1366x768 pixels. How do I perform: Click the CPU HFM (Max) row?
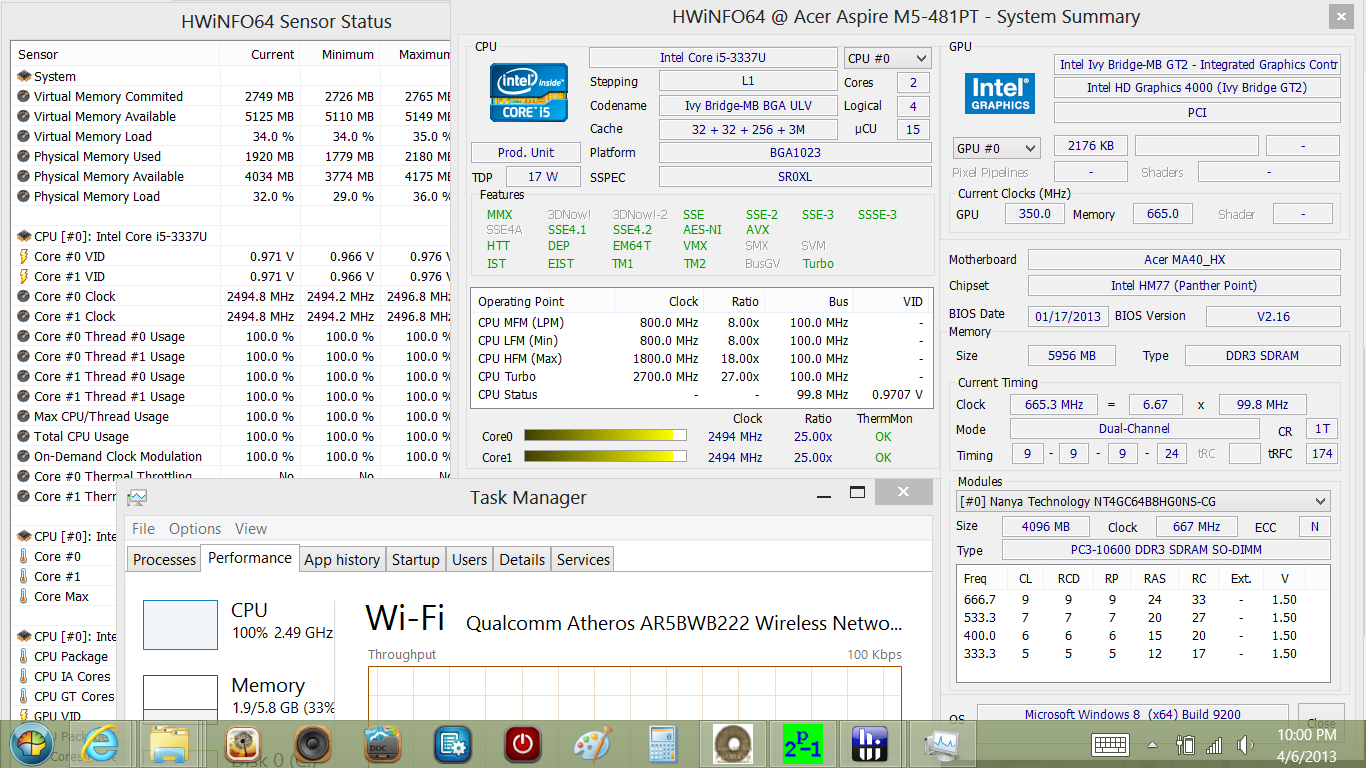(700, 359)
